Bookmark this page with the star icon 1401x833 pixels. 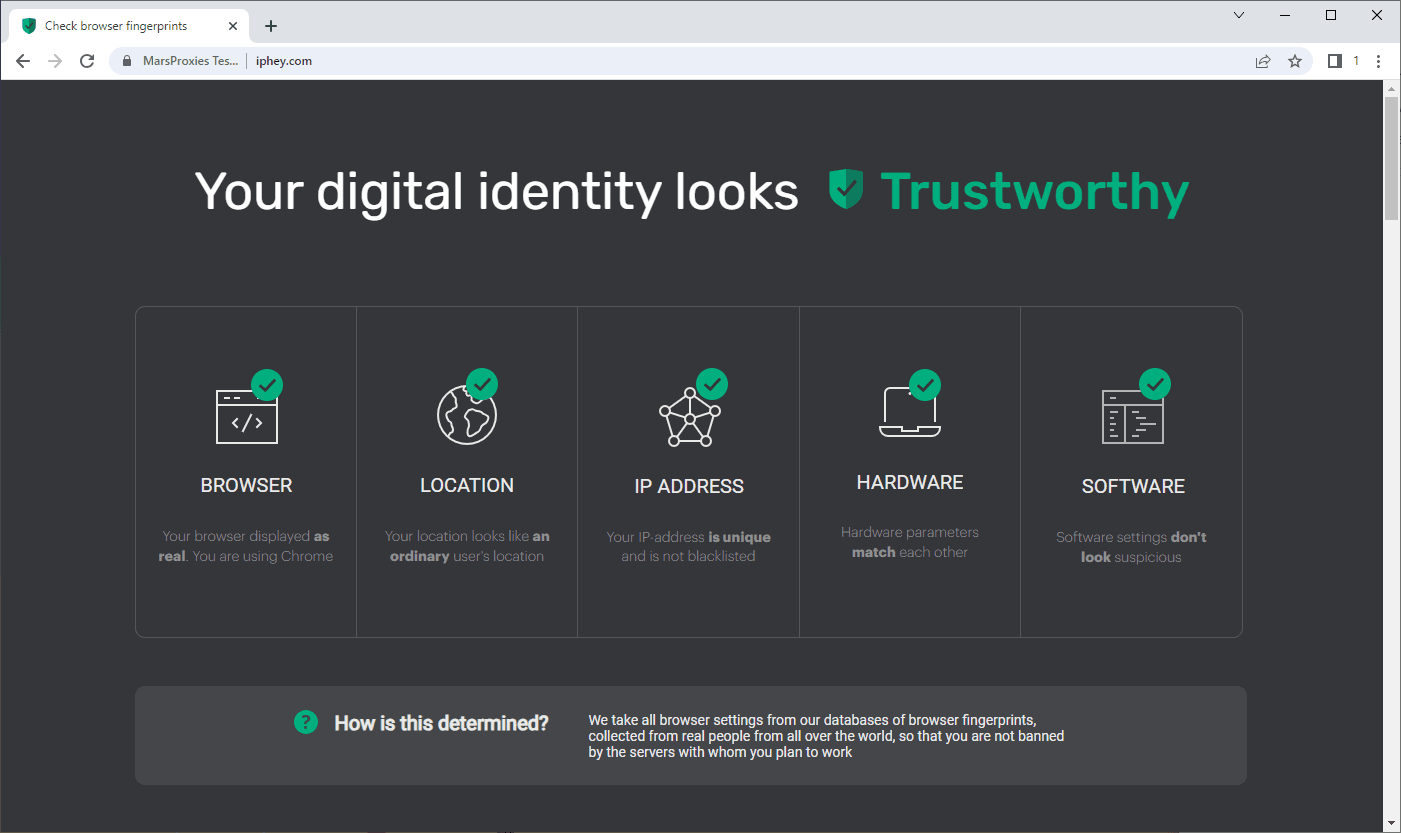[x=1295, y=61]
